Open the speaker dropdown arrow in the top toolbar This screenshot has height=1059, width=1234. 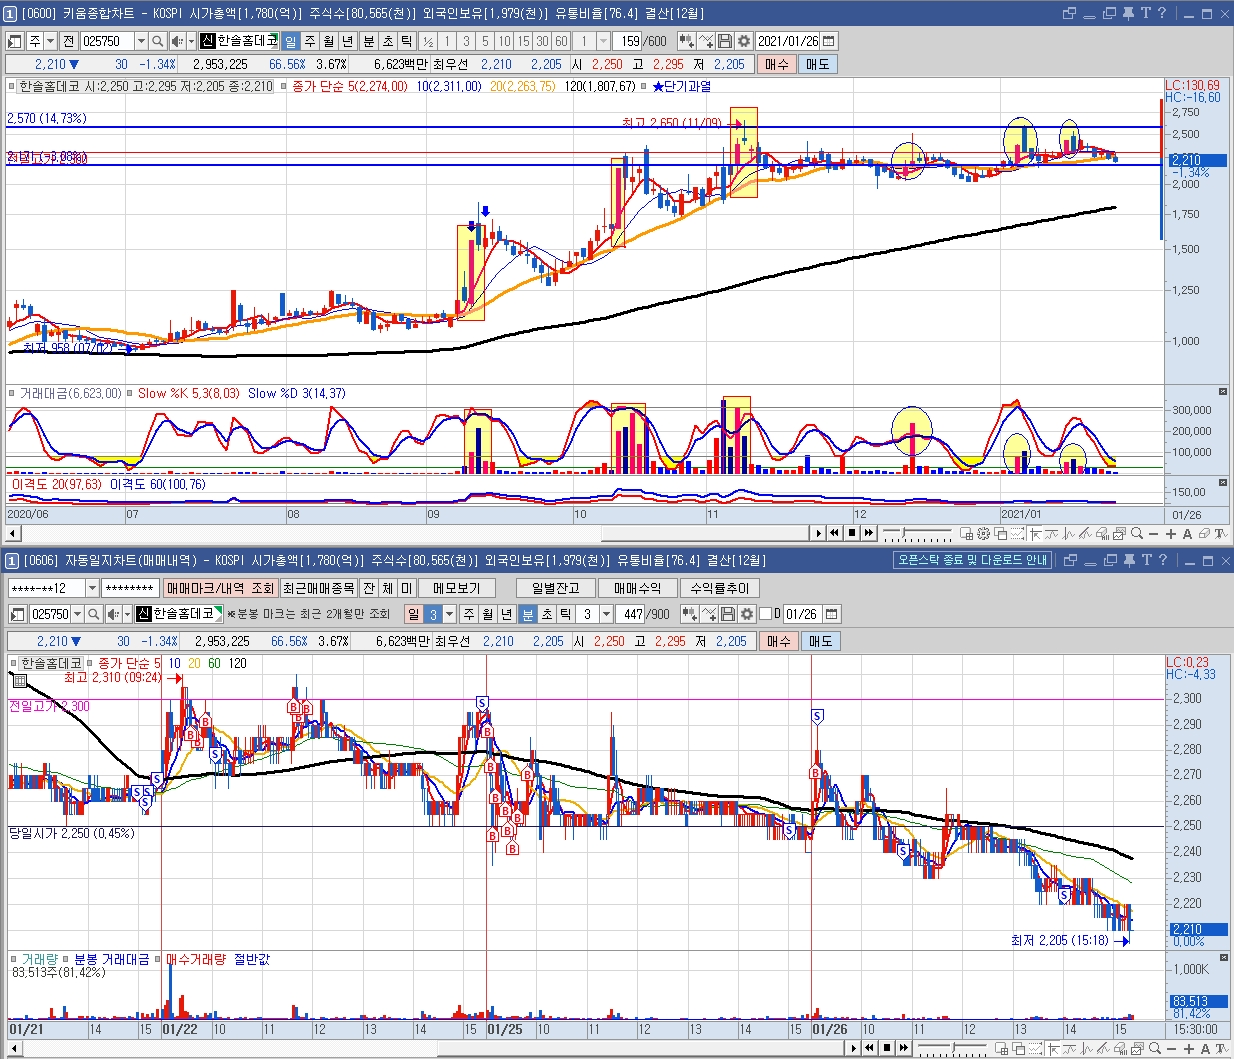coord(191,41)
